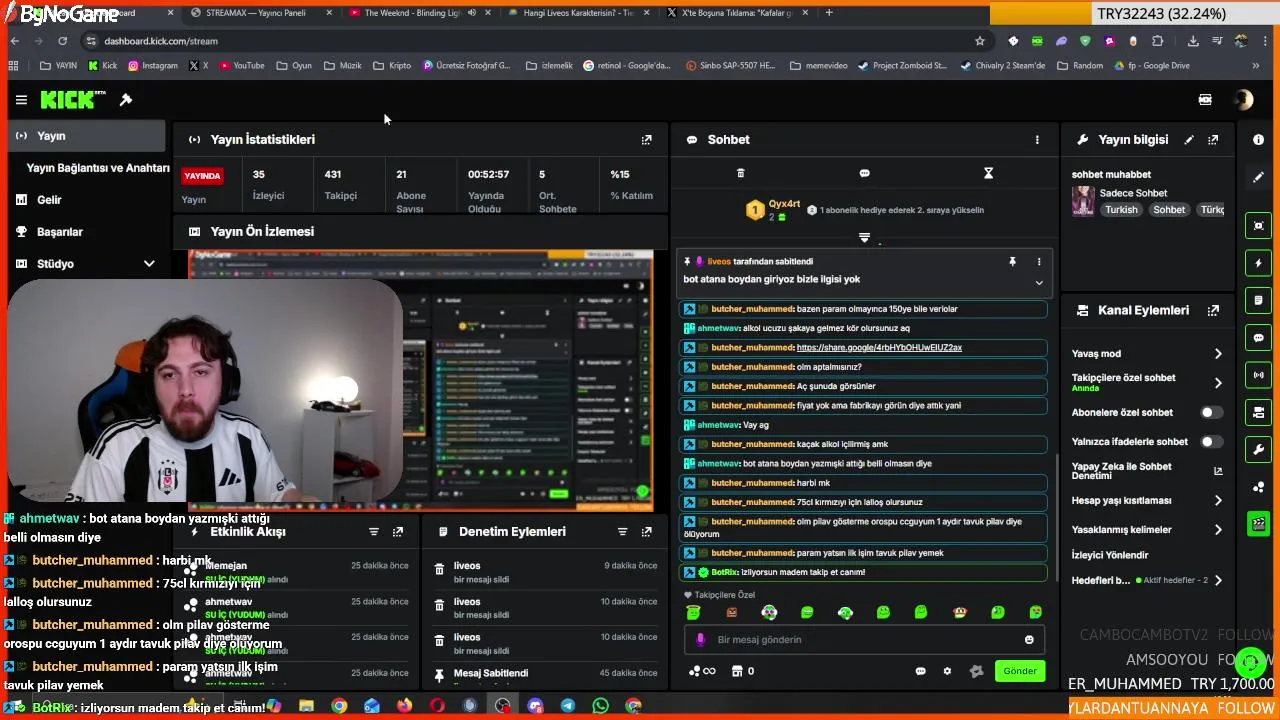Click the Gönder send button
This screenshot has width=1280, height=720.
click(1019, 671)
